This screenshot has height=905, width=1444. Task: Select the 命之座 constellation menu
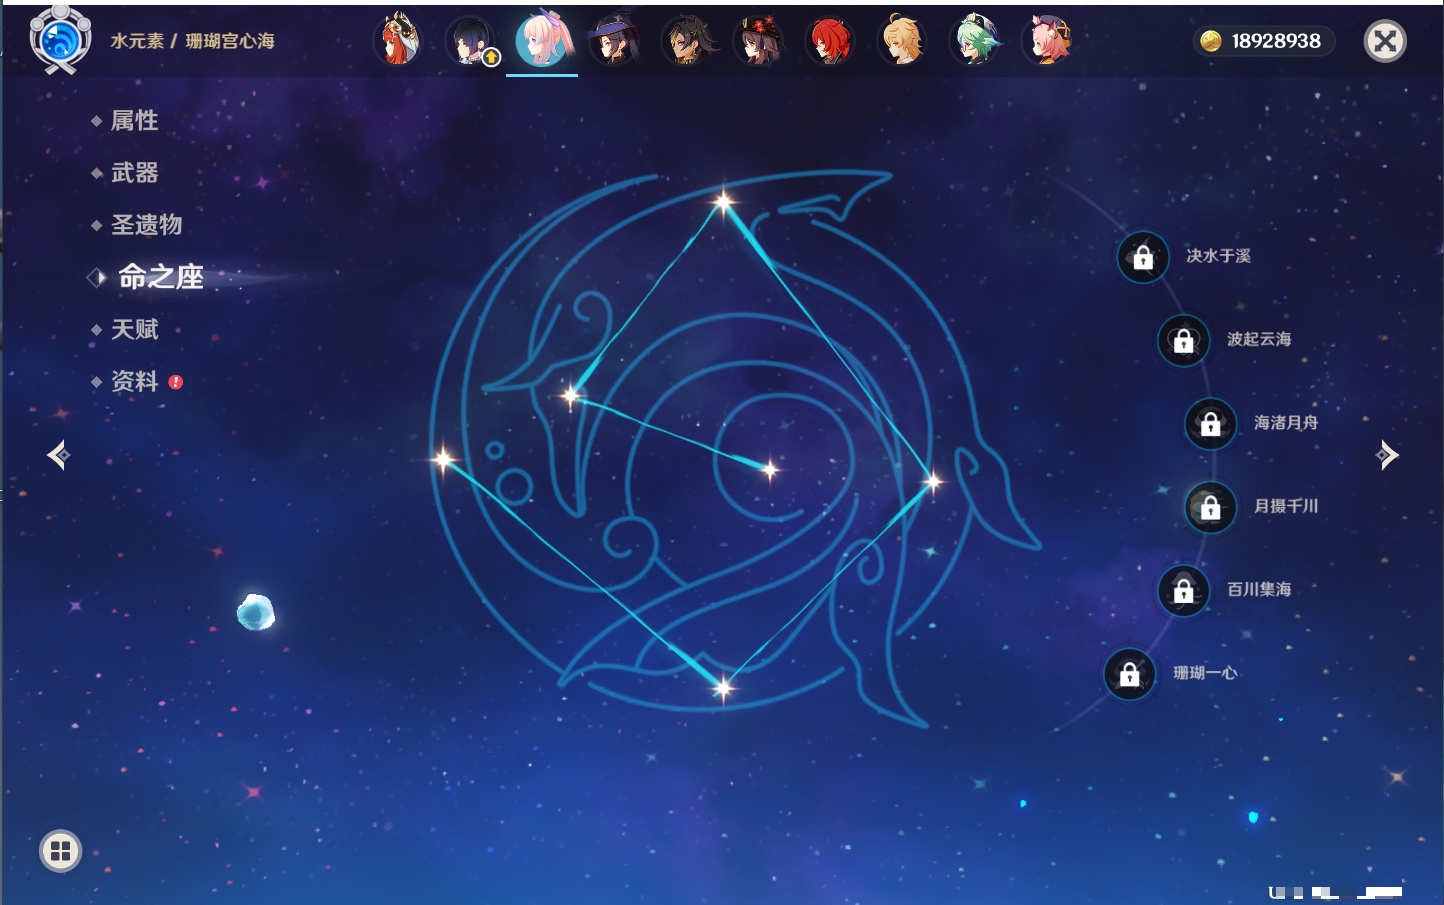click(x=160, y=277)
